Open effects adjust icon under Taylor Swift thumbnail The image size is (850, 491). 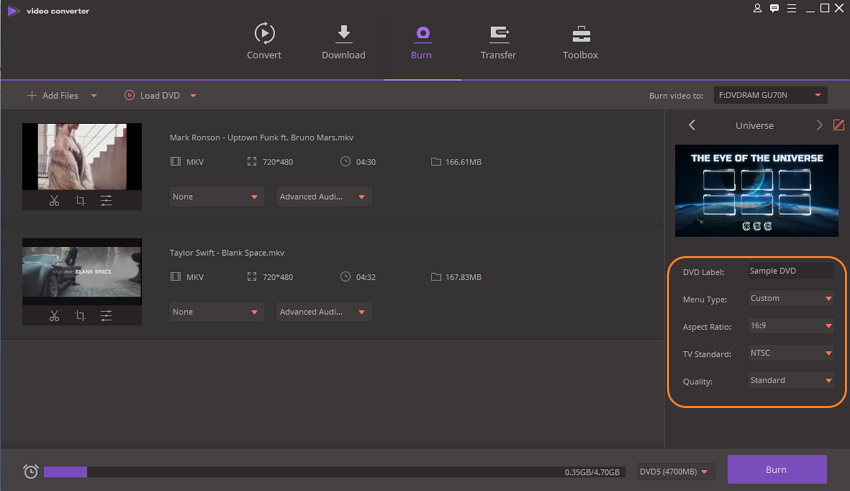point(106,316)
